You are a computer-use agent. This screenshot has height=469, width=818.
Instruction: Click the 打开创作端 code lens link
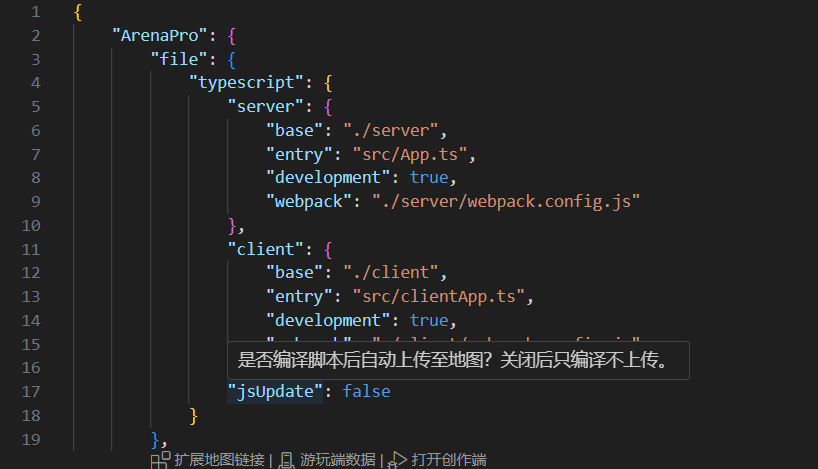click(447, 460)
